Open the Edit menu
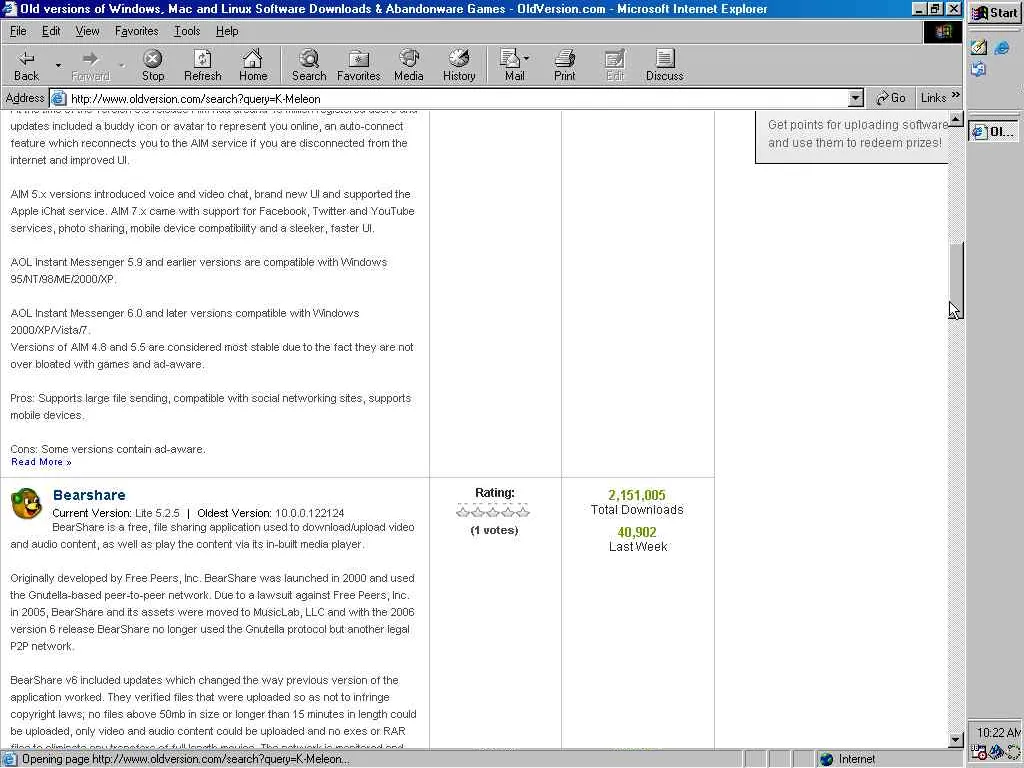 click(x=51, y=31)
